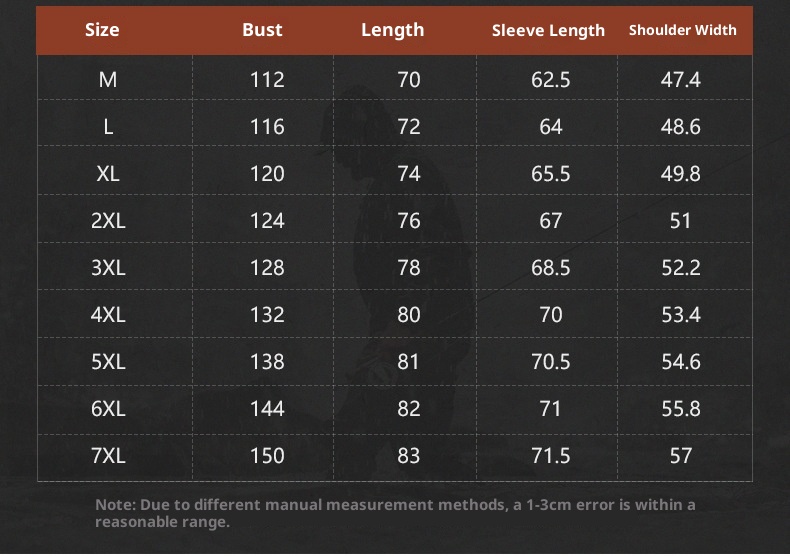
Task: Click bust value 116 for size L
Action: [x=267, y=126]
